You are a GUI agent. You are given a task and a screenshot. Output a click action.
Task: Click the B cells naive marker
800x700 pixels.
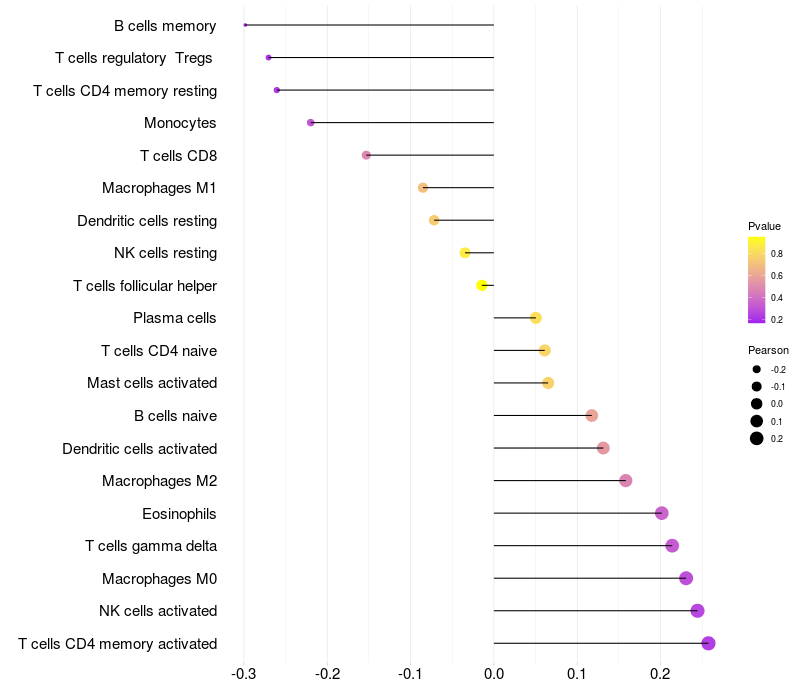592,415
